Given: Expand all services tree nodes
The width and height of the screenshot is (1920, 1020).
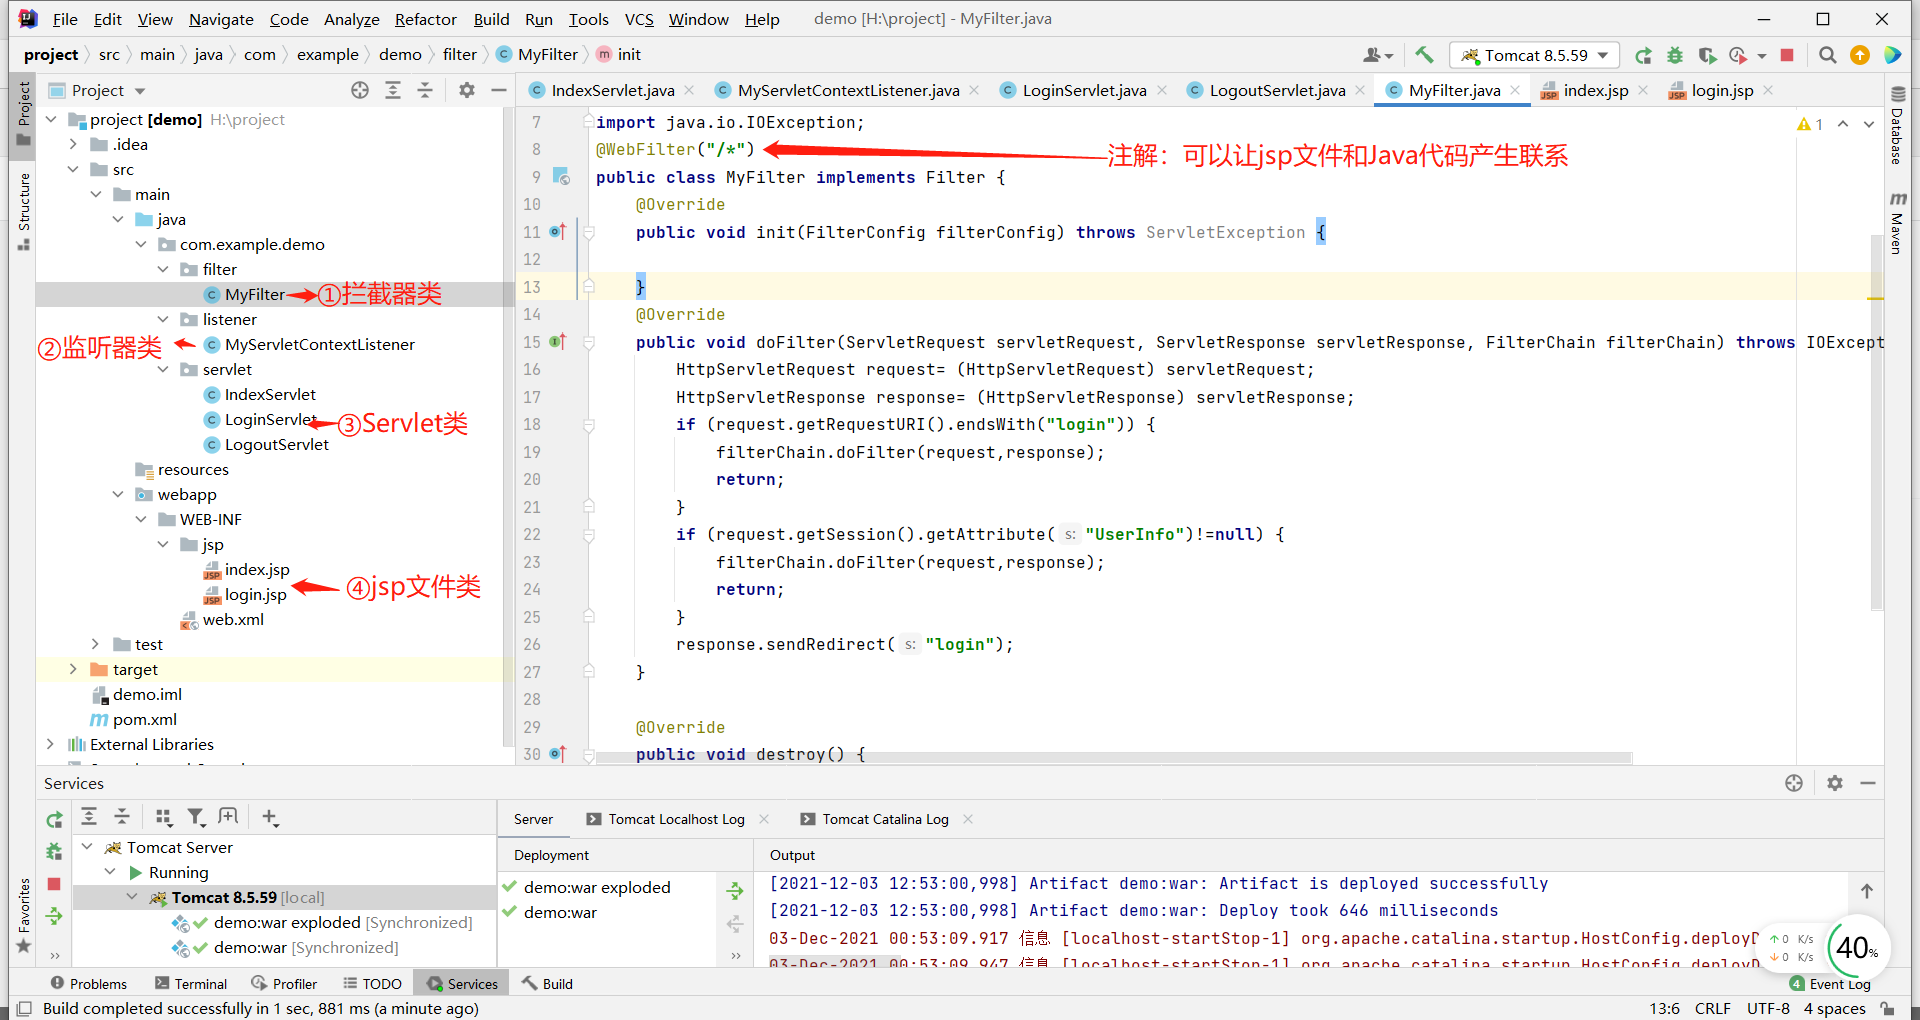Looking at the screenshot, I should (x=89, y=817).
